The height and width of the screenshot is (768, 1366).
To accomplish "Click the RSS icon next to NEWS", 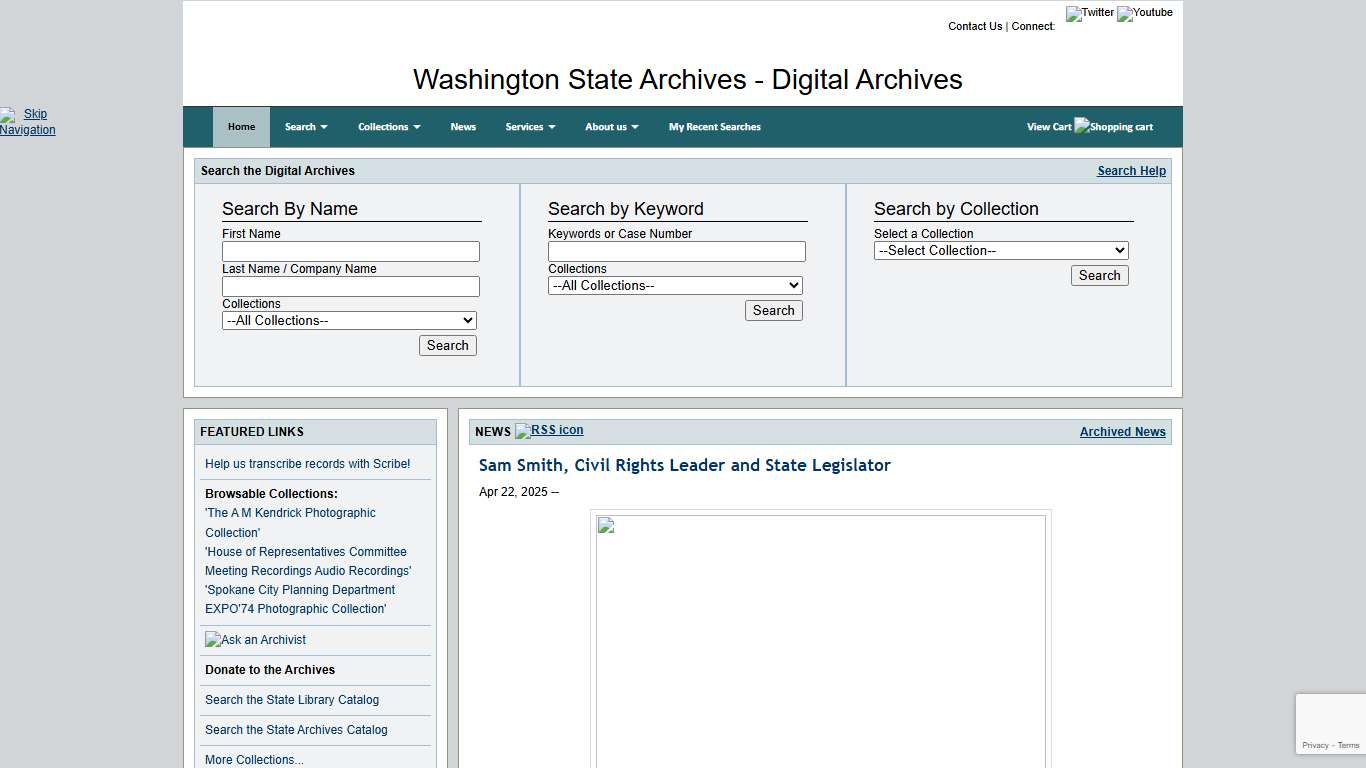I will coord(549,430).
